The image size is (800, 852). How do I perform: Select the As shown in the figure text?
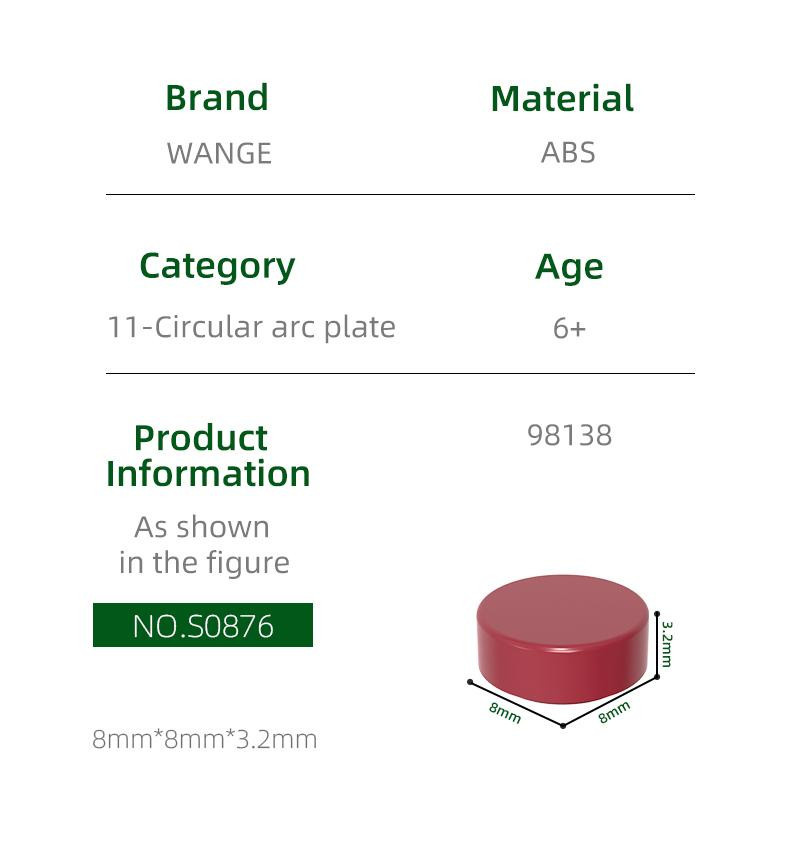pyautogui.click(x=204, y=544)
